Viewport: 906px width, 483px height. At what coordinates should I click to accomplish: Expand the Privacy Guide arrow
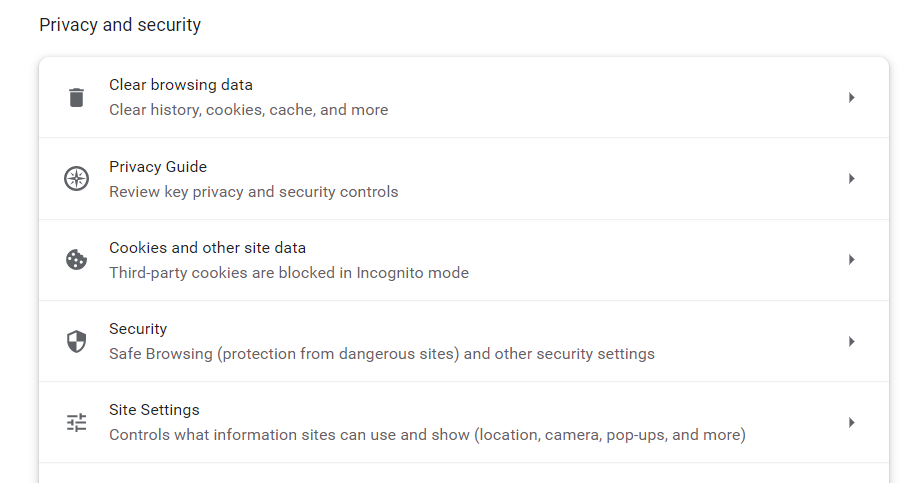click(x=851, y=179)
